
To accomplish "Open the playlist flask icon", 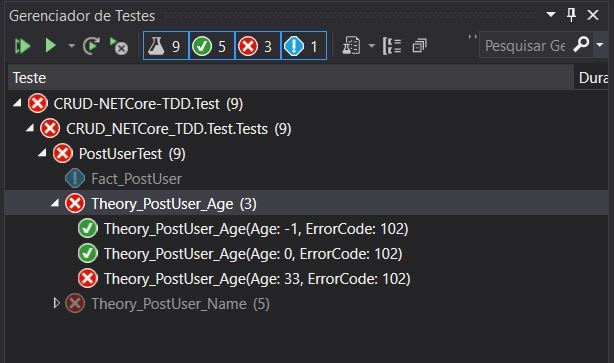I will click(351, 46).
